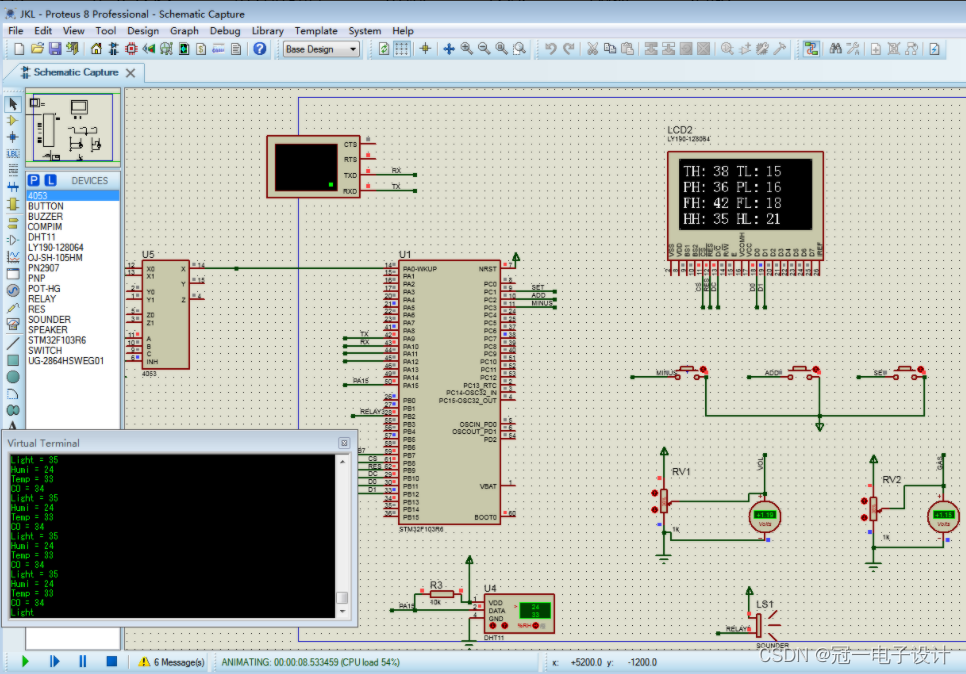Click the Save Project floppy icon
Viewport: 966px width, 674px height.
[x=55, y=49]
